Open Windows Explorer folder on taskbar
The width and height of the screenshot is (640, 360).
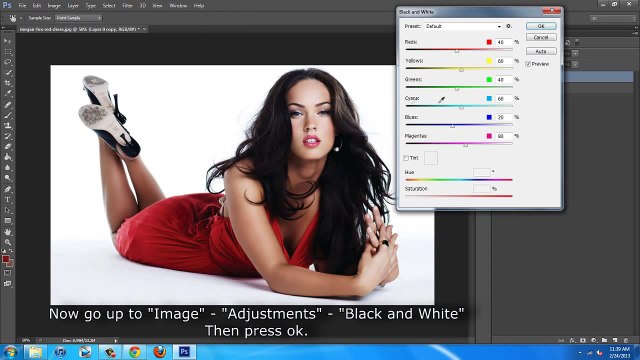click(x=36, y=352)
